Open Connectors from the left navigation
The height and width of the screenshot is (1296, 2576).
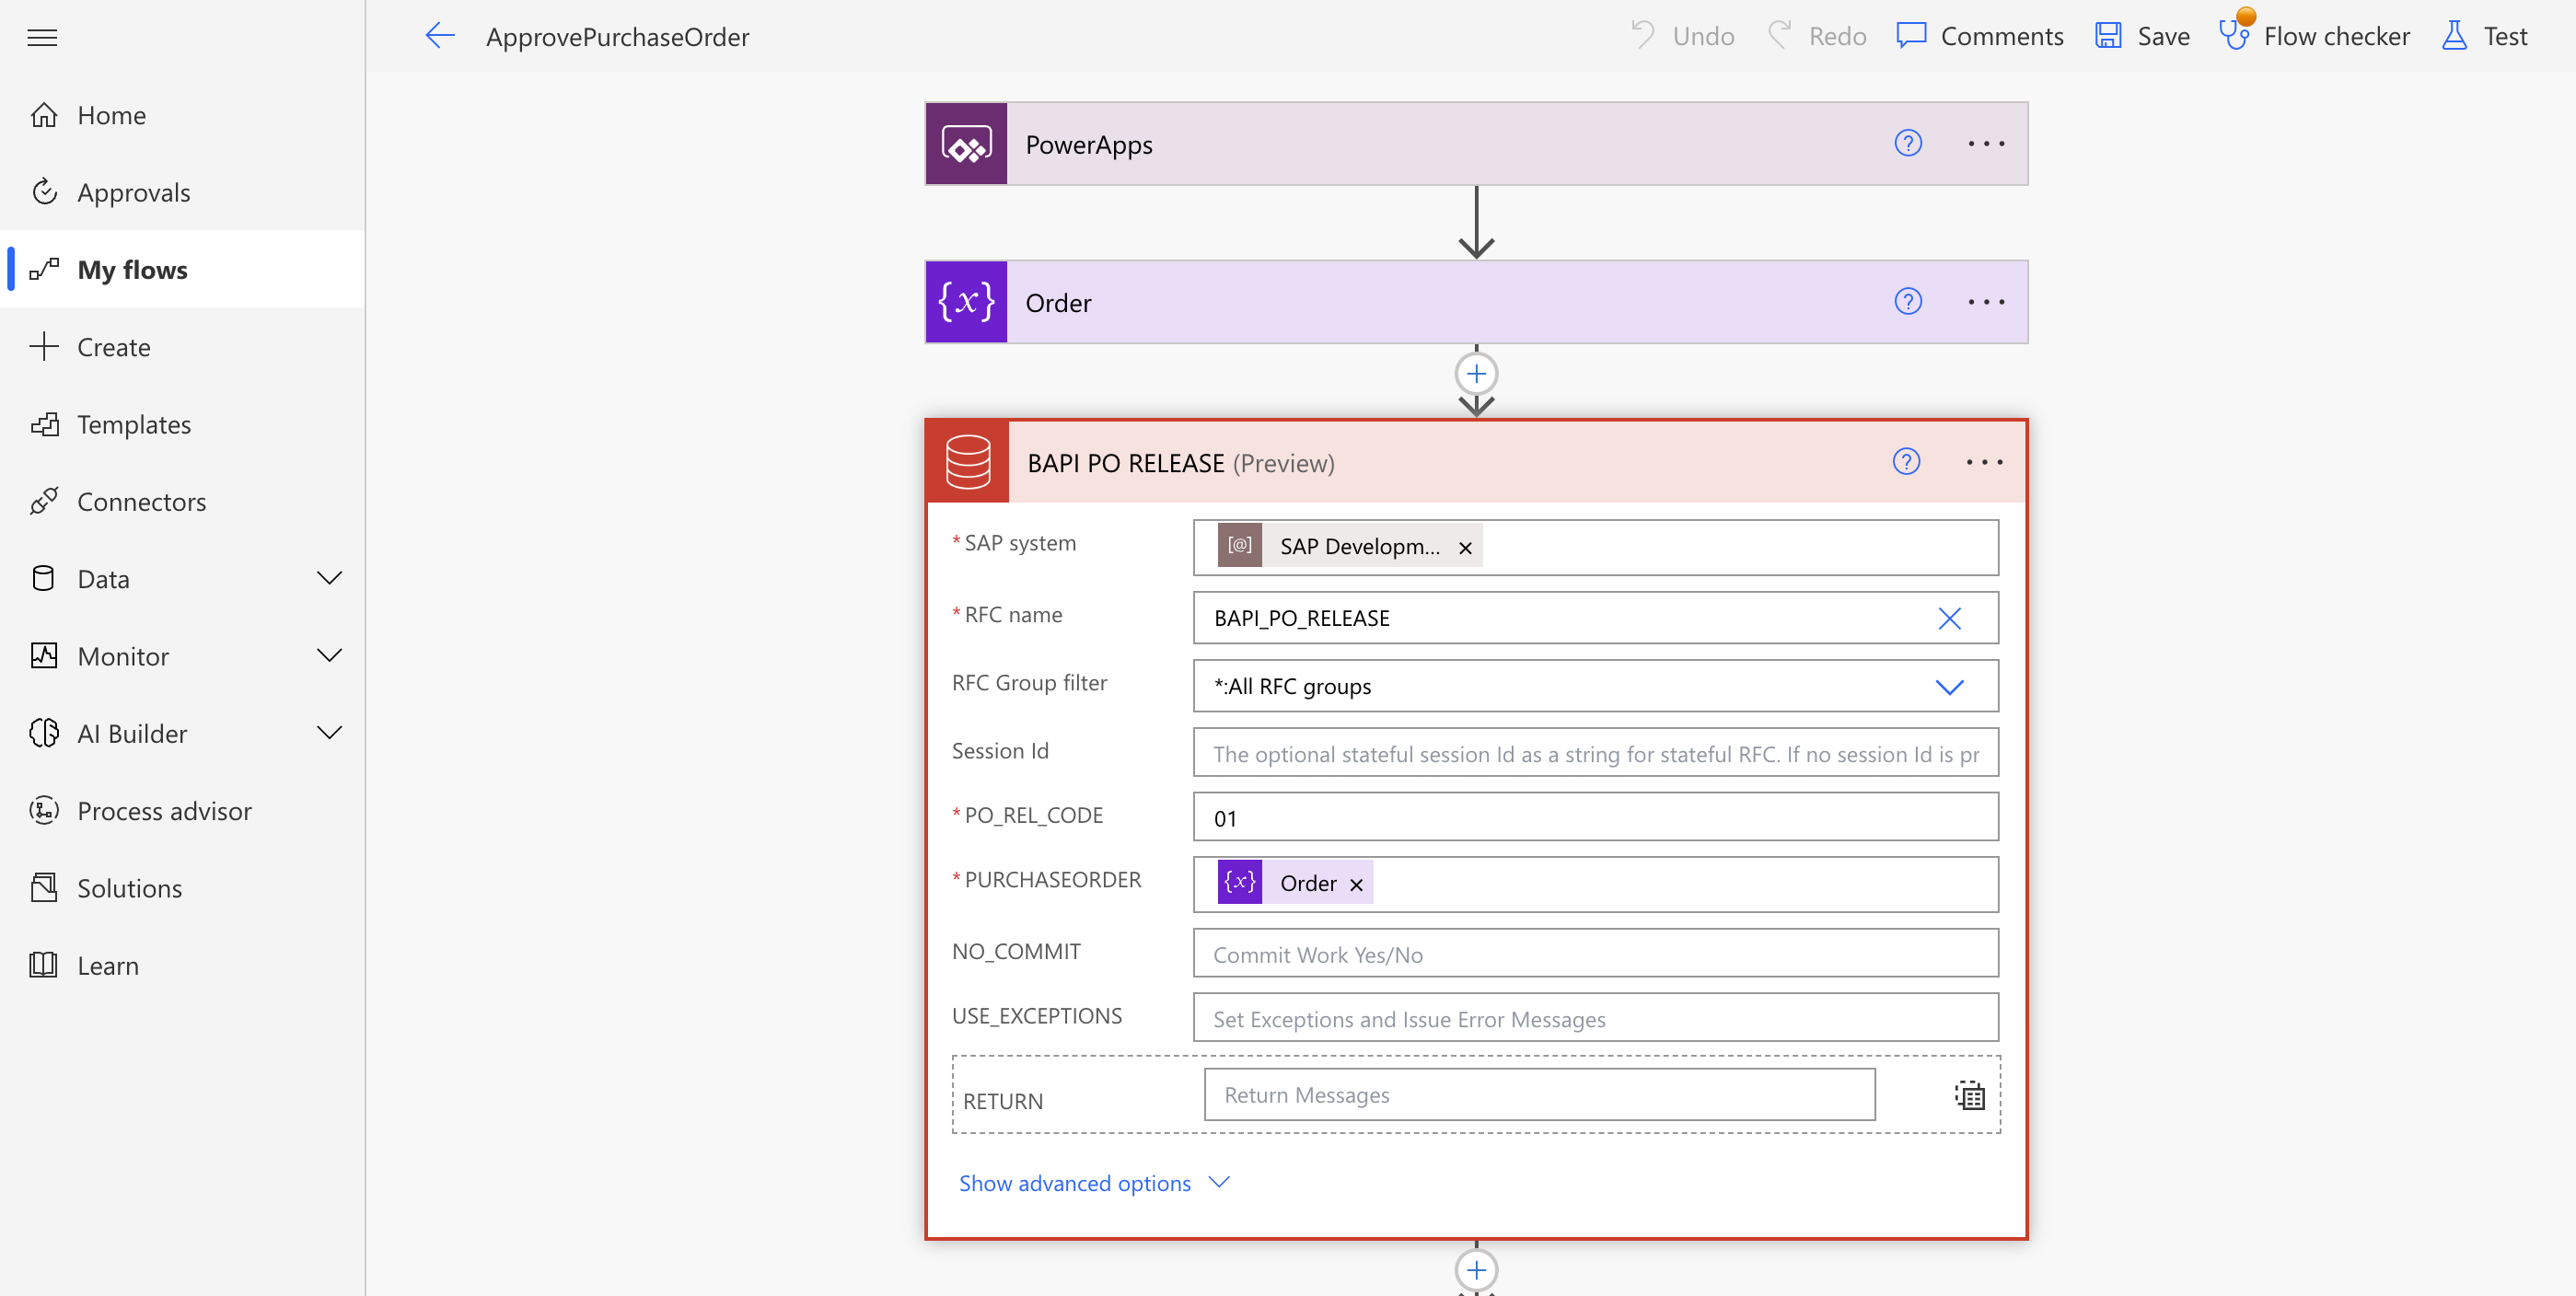141,501
